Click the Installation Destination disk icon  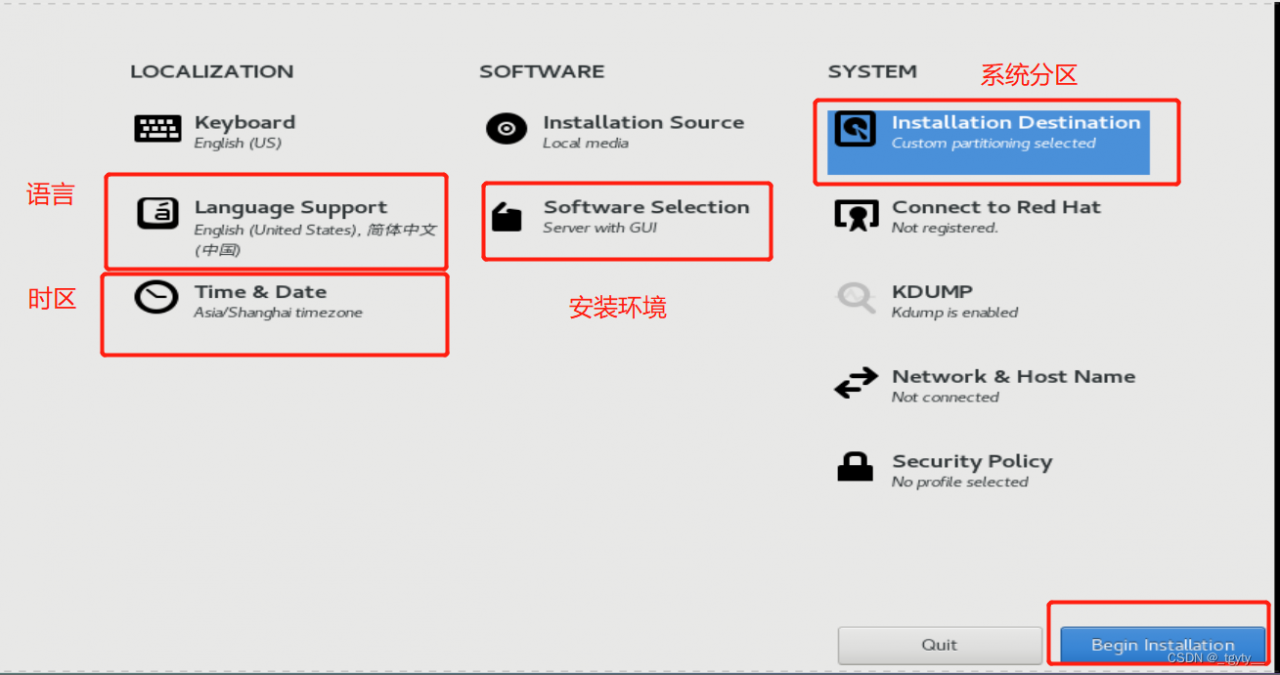(x=855, y=129)
